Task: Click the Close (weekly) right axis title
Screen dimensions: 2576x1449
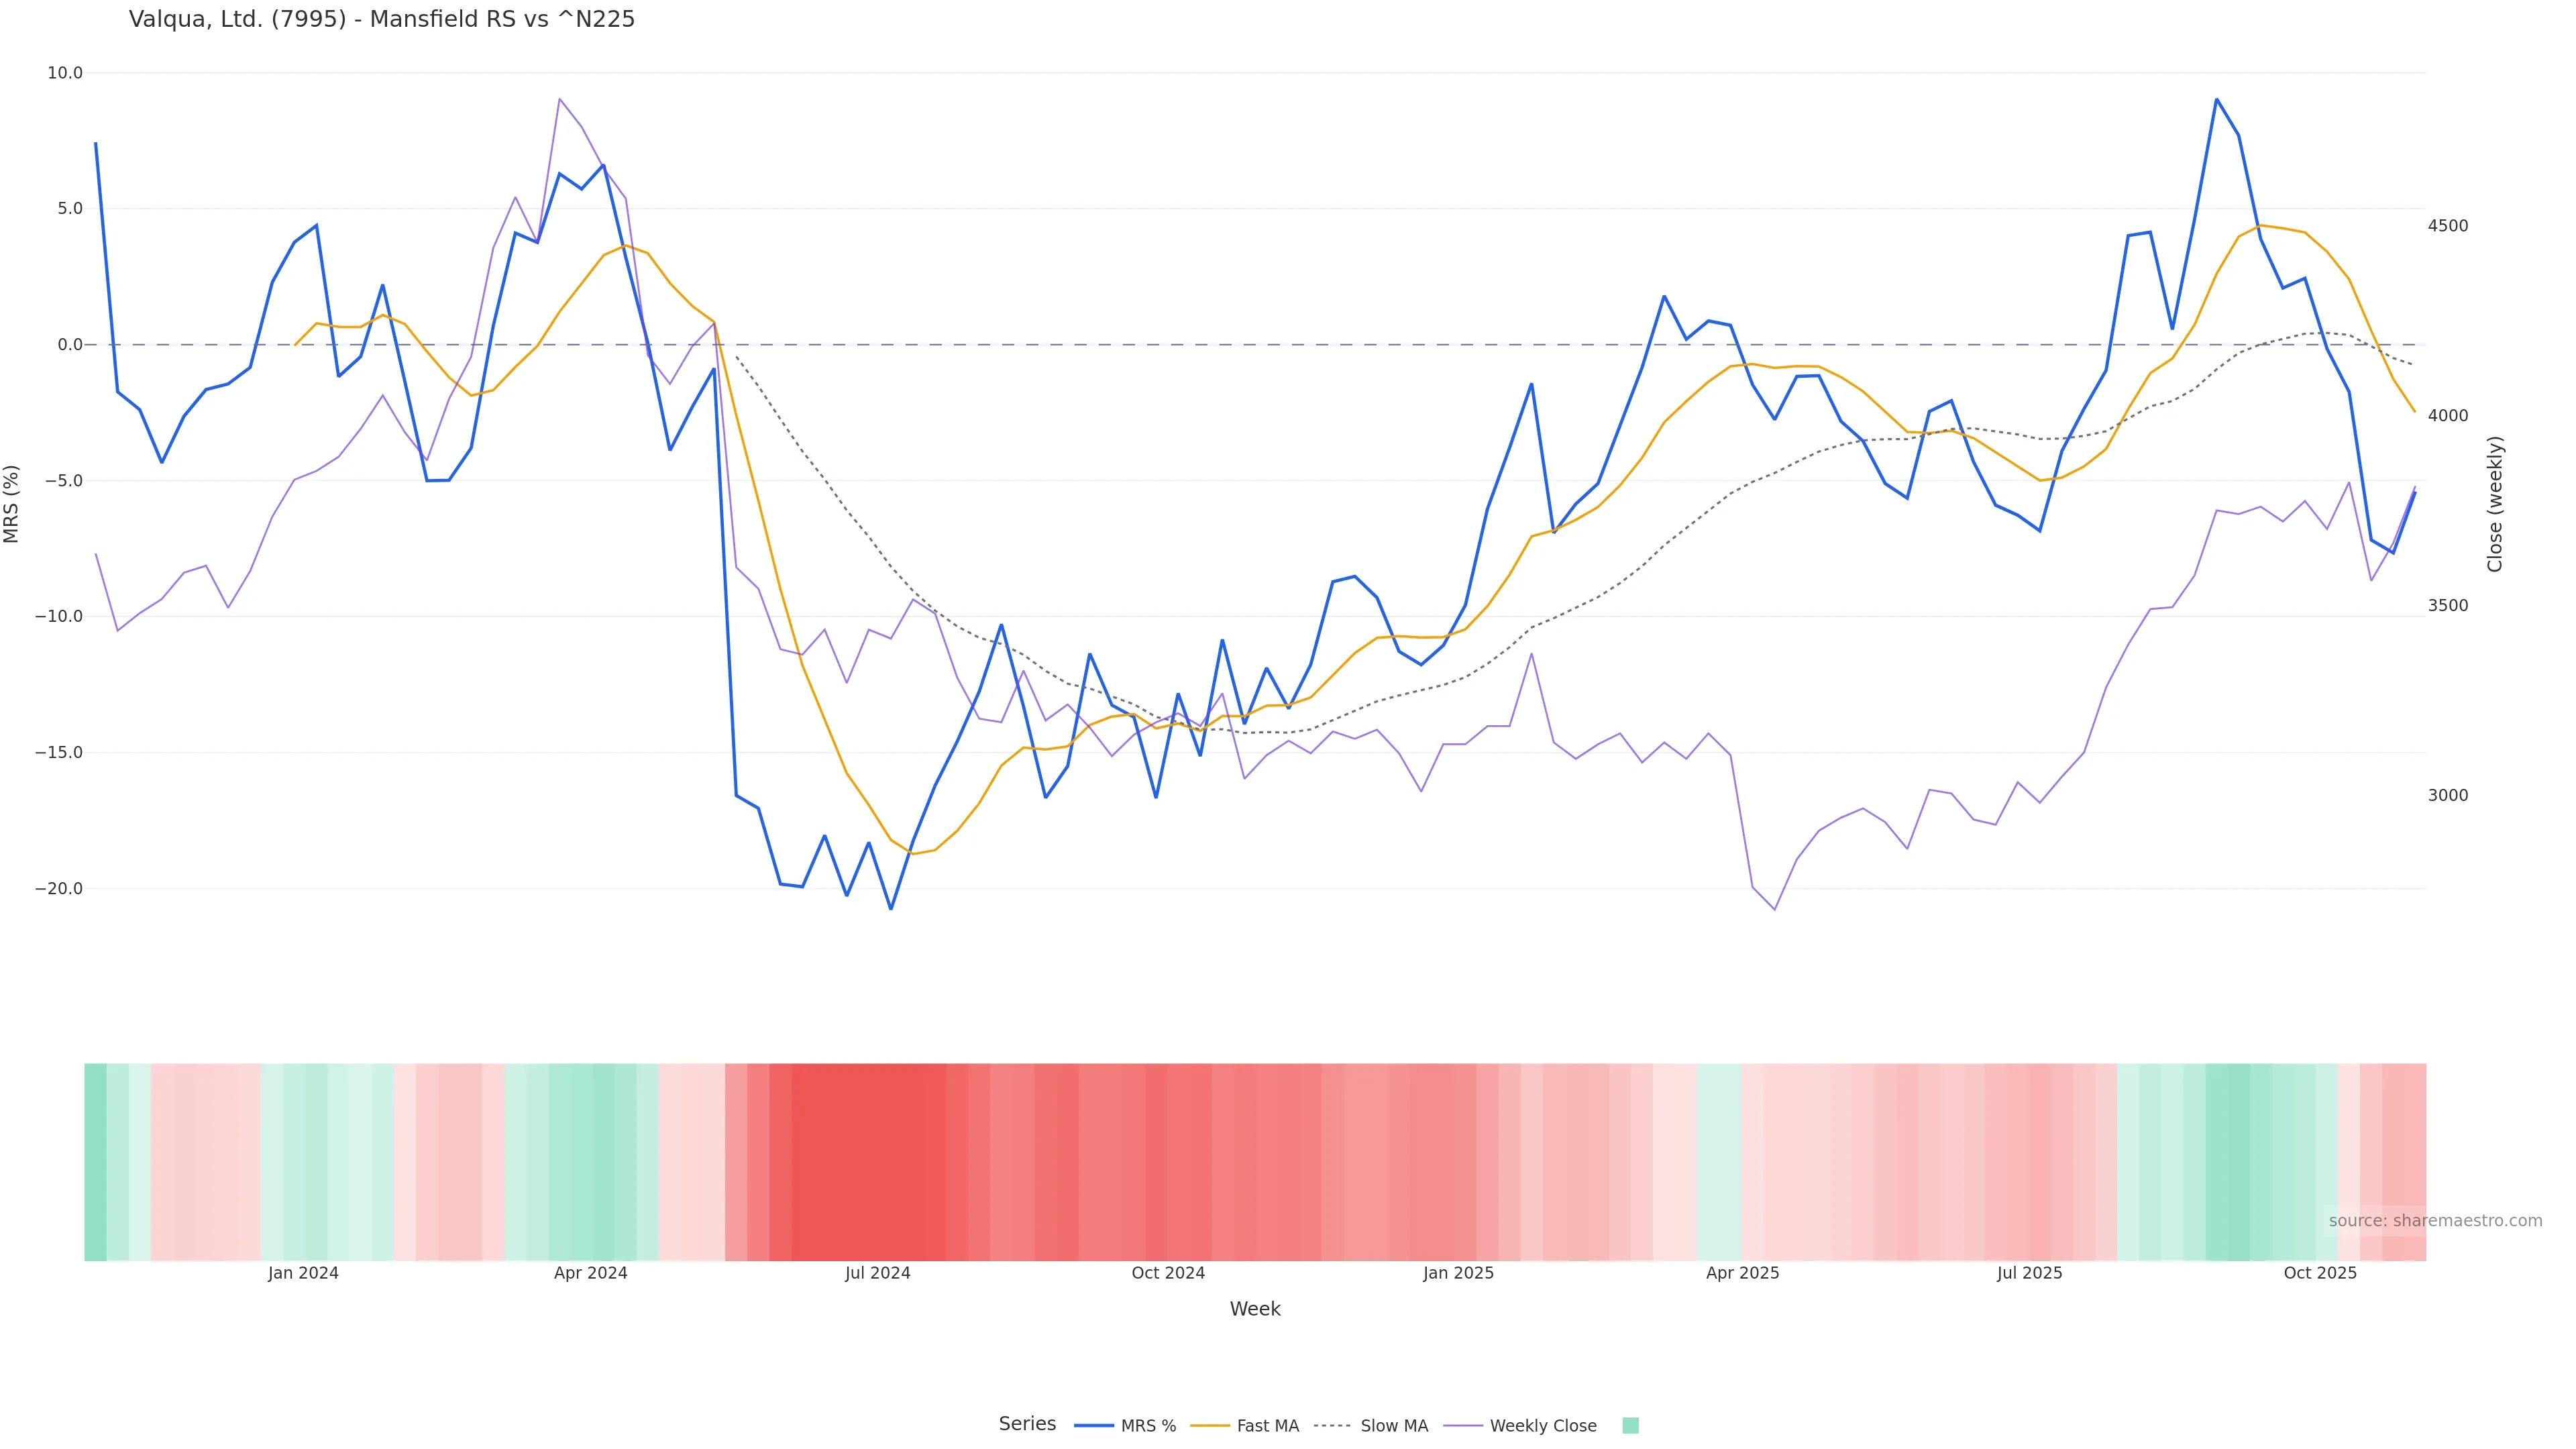Action: (x=2494, y=504)
